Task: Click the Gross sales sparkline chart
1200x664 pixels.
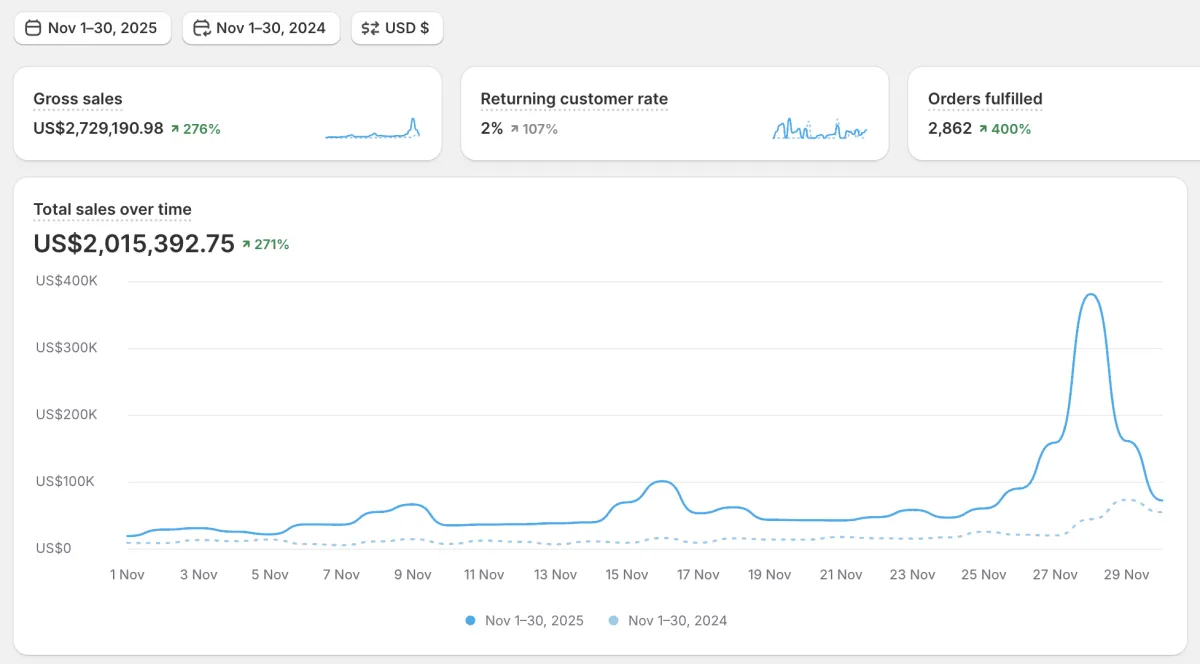Action: (372, 128)
